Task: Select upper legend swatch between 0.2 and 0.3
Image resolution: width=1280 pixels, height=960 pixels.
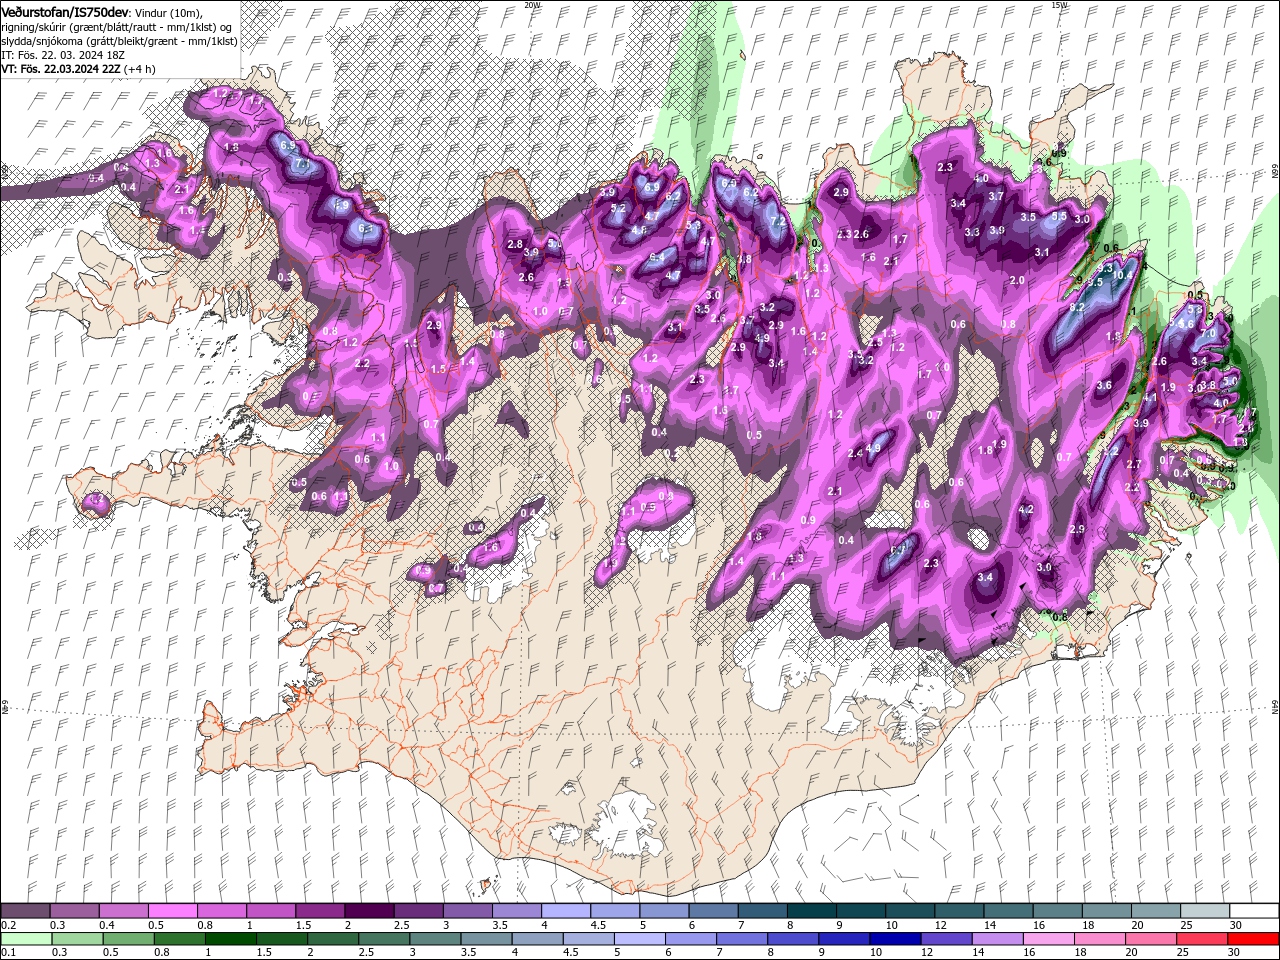Action: [25, 911]
